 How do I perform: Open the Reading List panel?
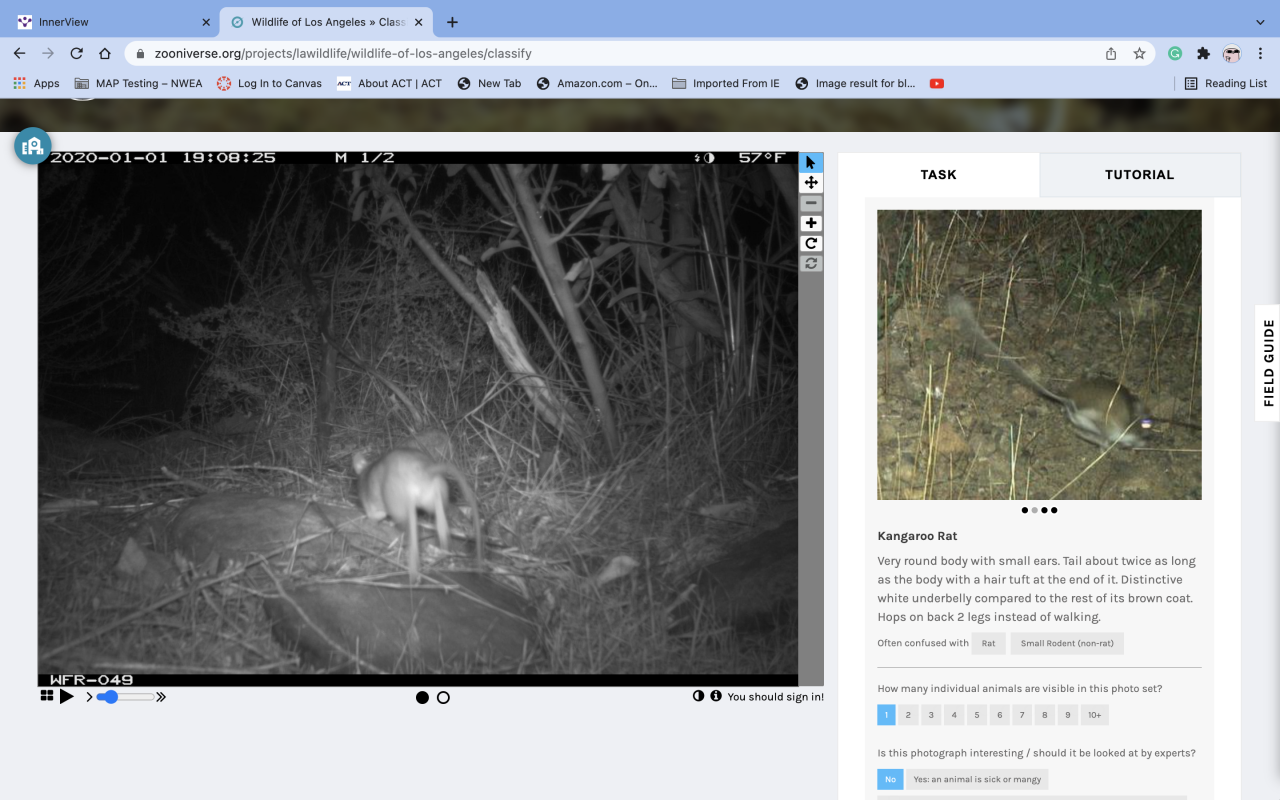click(1225, 83)
